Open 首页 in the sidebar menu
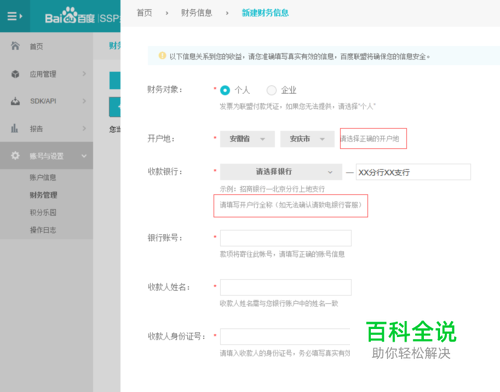 pos(36,47)
